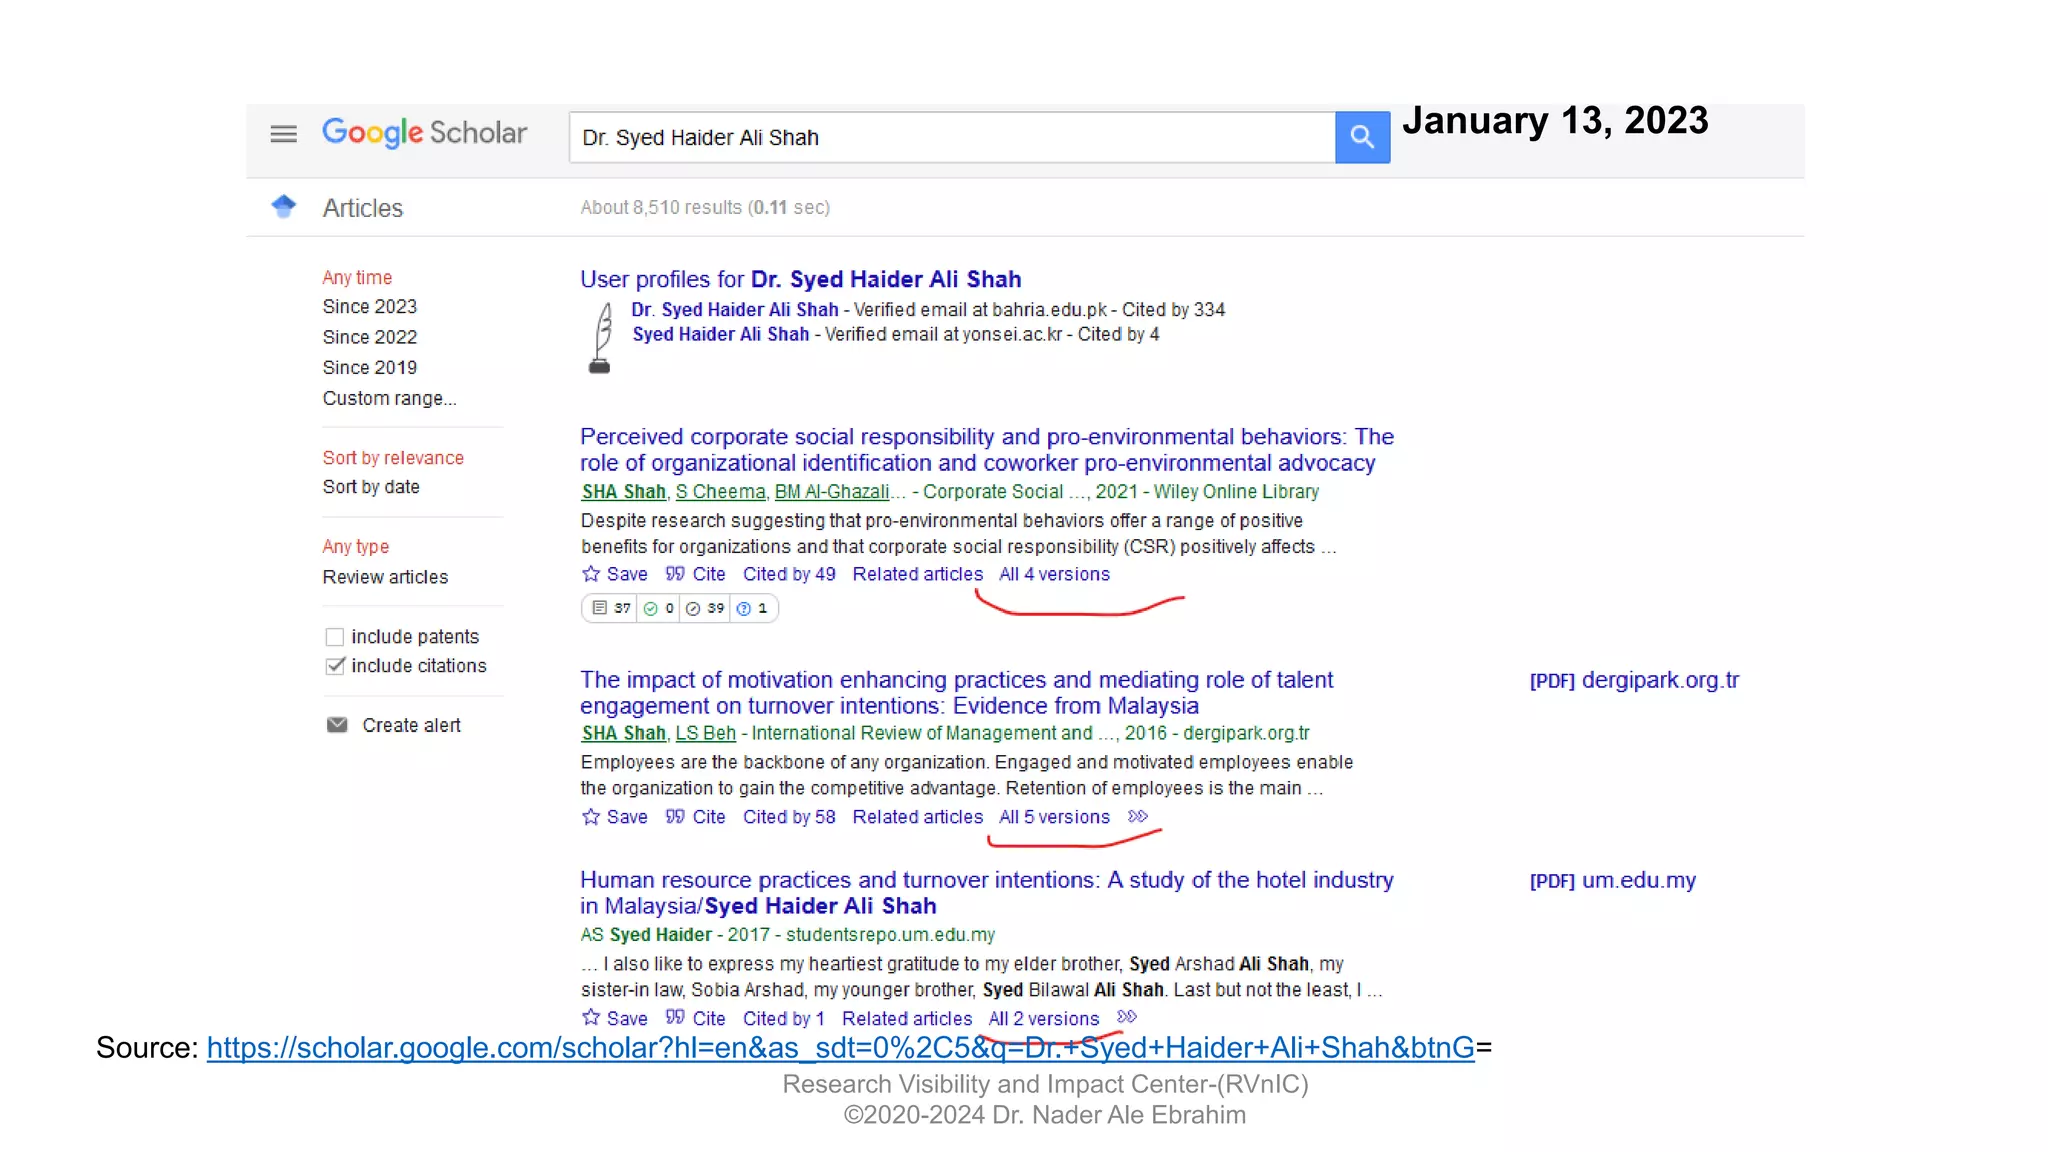Click the star Save icon for Perceived corporate article

[591, 574]
